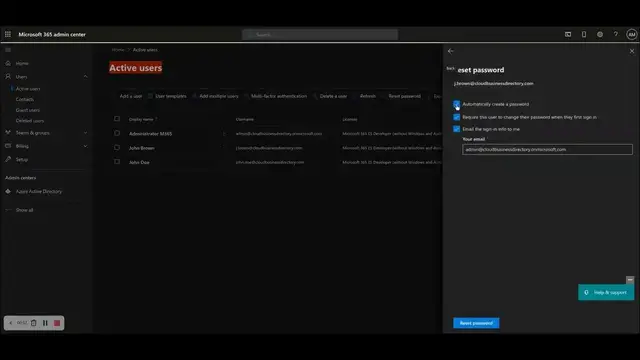This screenshot has width=640, height=360.
Task: Expand the Teams & groups chevron
Action: (85, 133)
